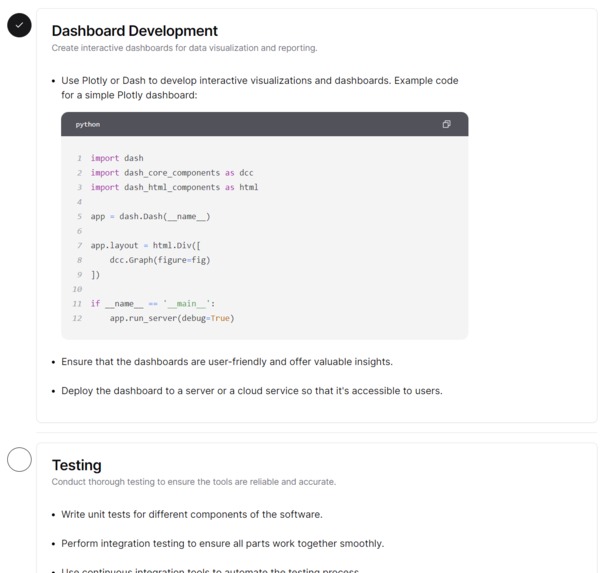
Task: Click code line 'import dash_html_components as html'
Action: (x=174, y=187)
